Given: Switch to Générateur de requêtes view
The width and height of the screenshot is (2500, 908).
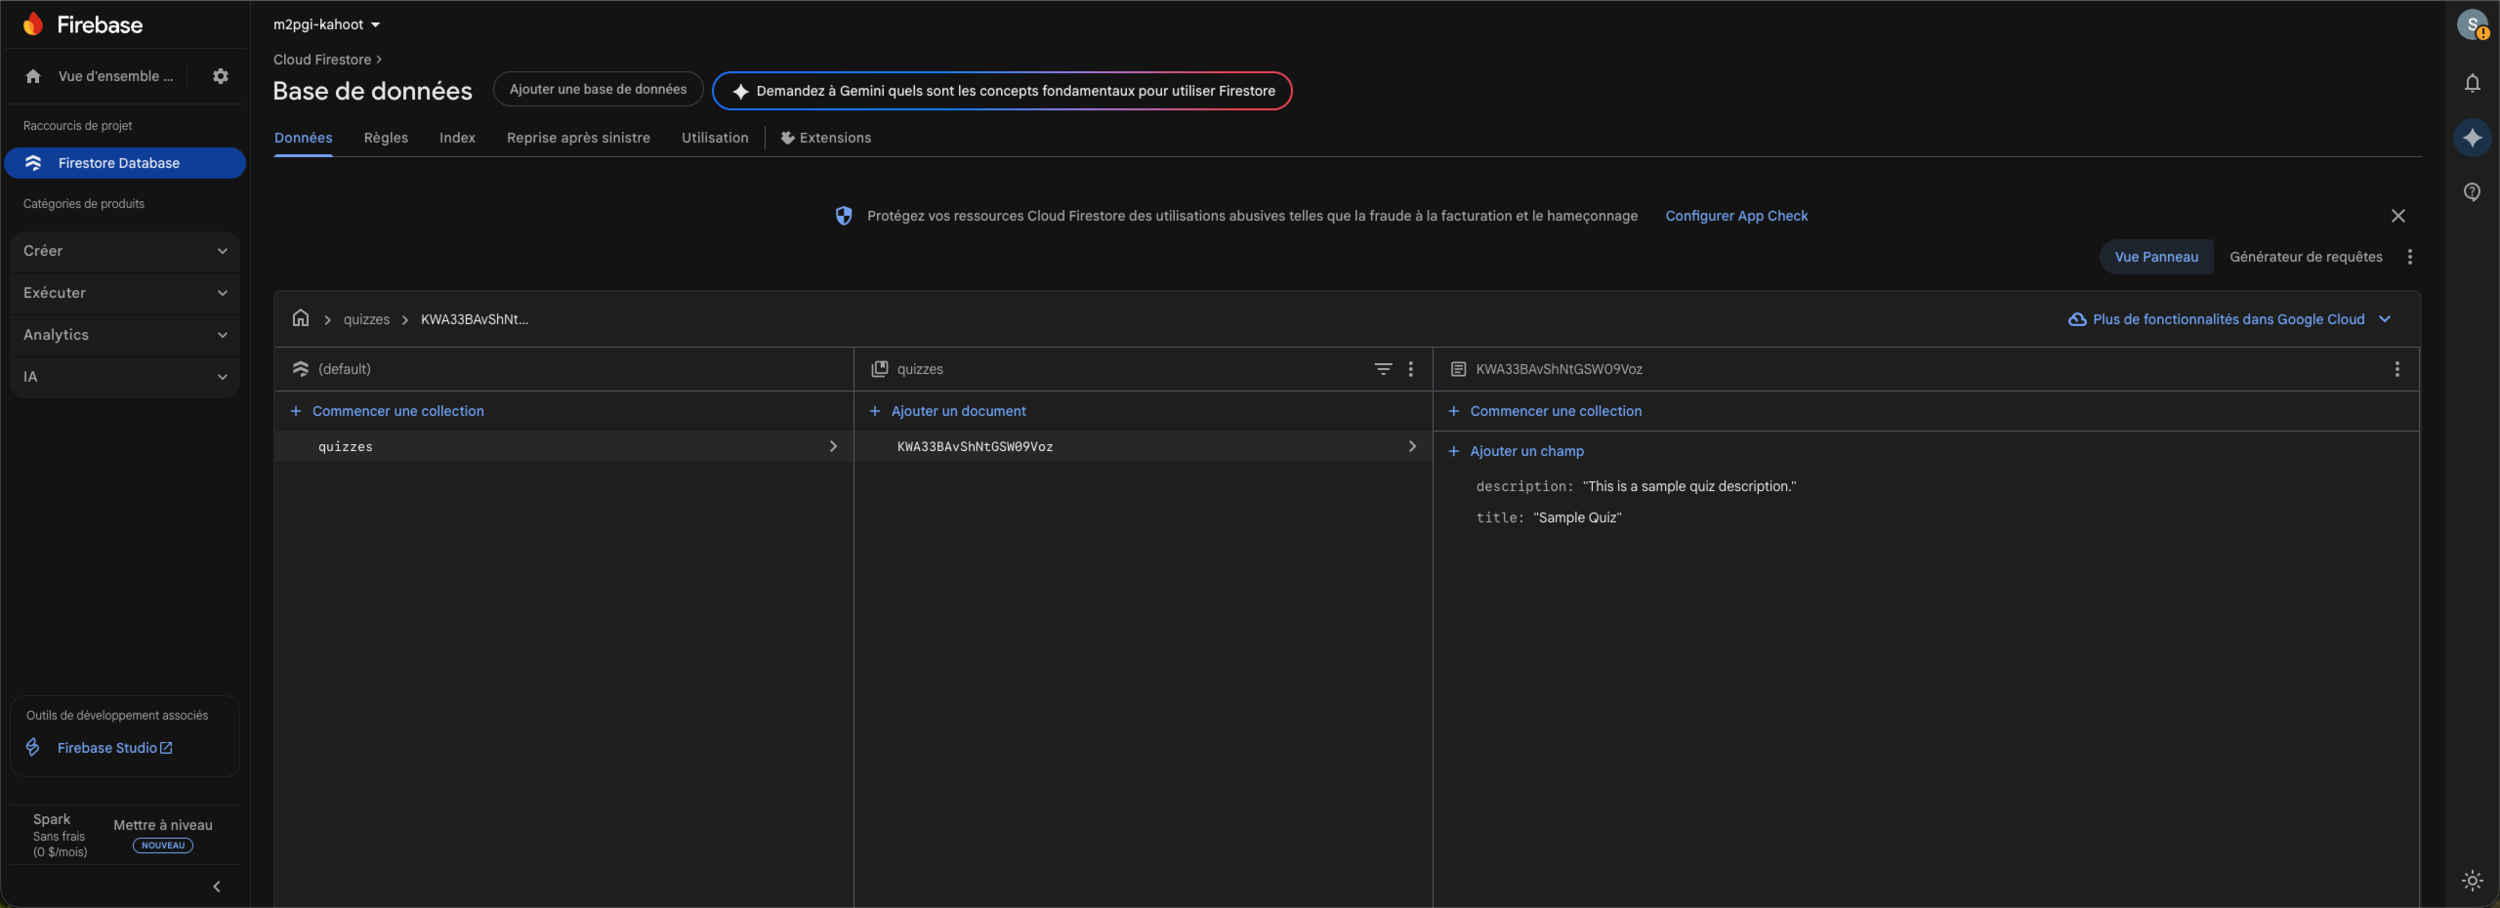Looking at the screenshot, I should coord(2306,257).
